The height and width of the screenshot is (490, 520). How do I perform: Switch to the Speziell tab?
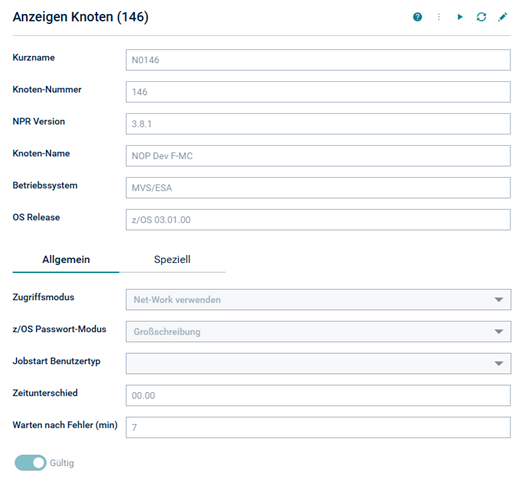[172, 260]
